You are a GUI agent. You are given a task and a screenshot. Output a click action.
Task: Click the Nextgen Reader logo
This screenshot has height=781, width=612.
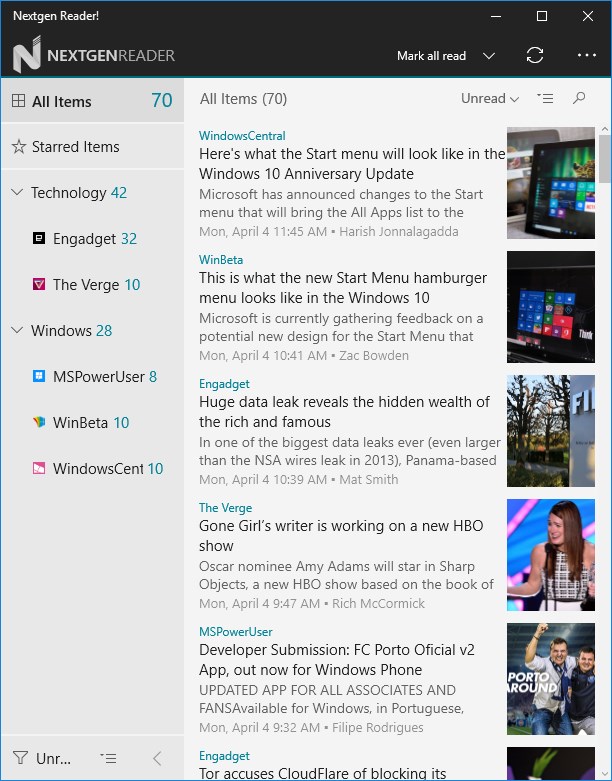(x=94, y=54)
